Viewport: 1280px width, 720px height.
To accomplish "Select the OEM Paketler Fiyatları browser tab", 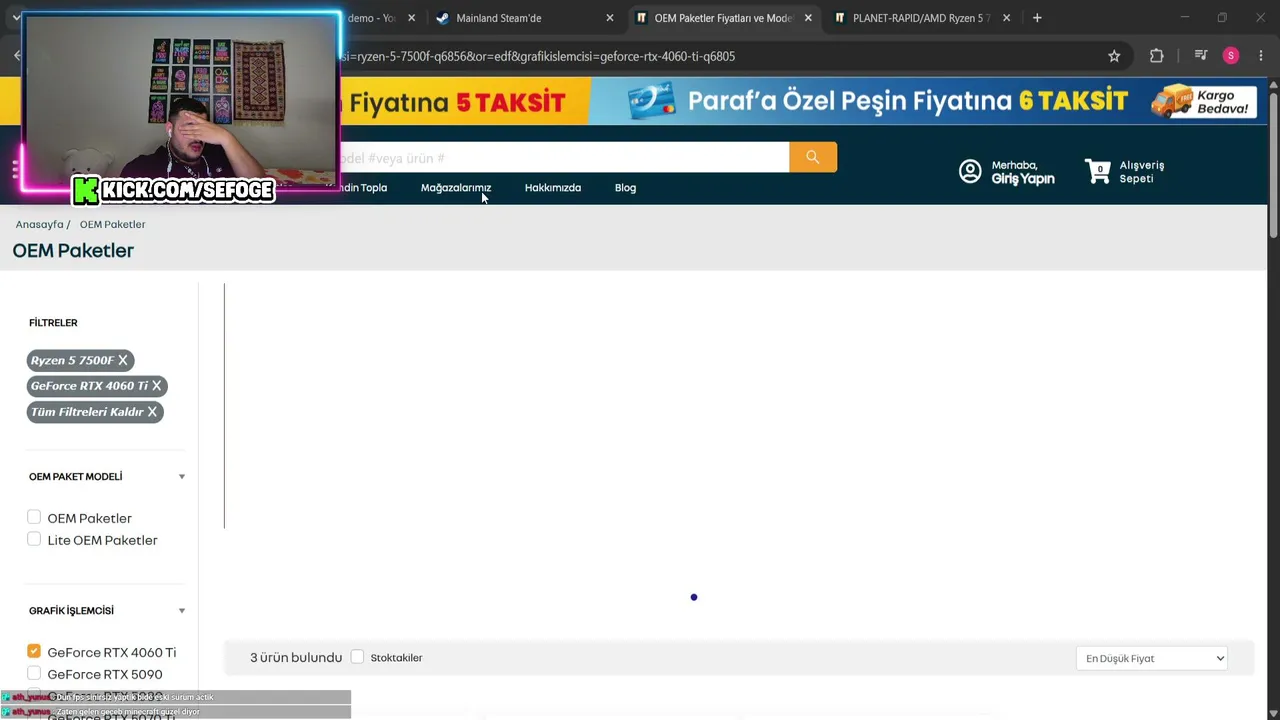I will (x=723, y=18).
